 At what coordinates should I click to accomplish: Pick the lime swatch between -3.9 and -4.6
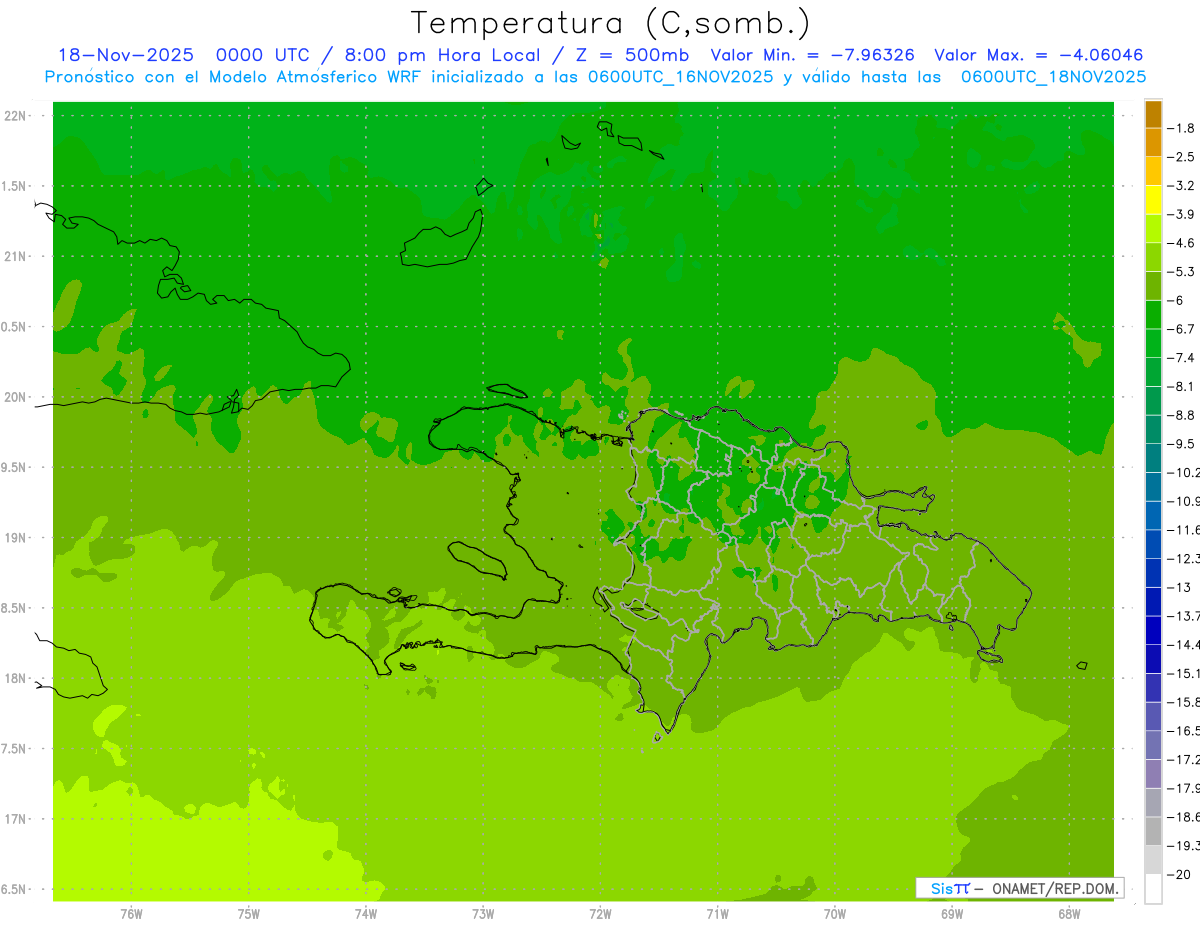(x=1153, y=229)
